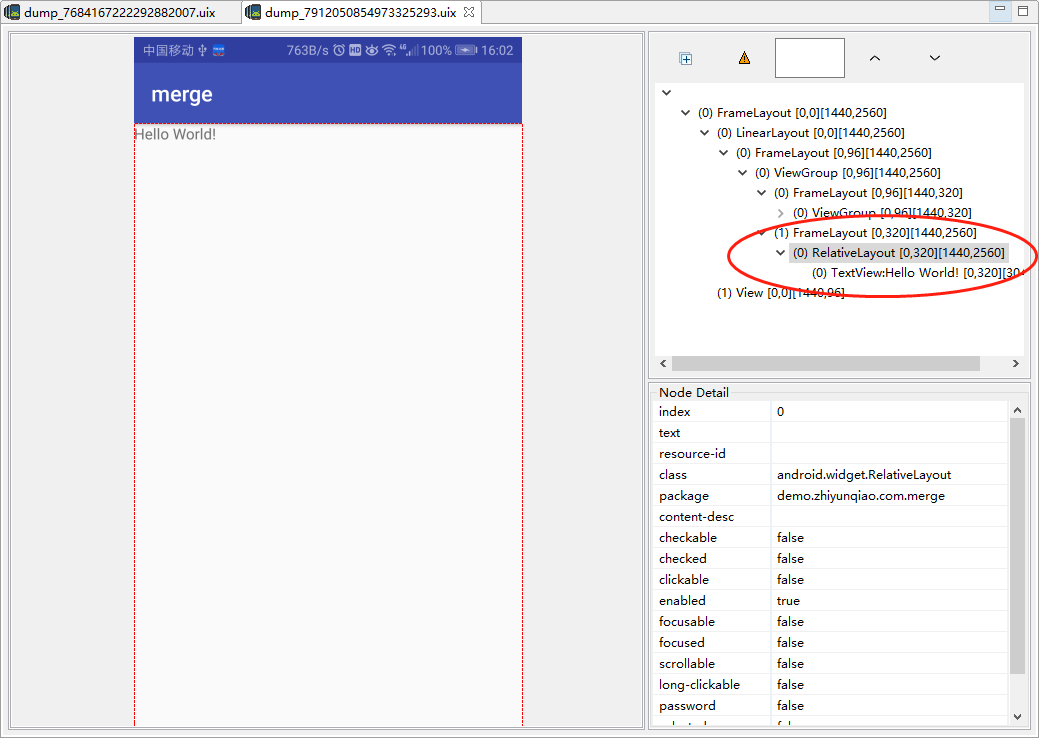Click the battery icon in device status bar

(x=466, y=50)
